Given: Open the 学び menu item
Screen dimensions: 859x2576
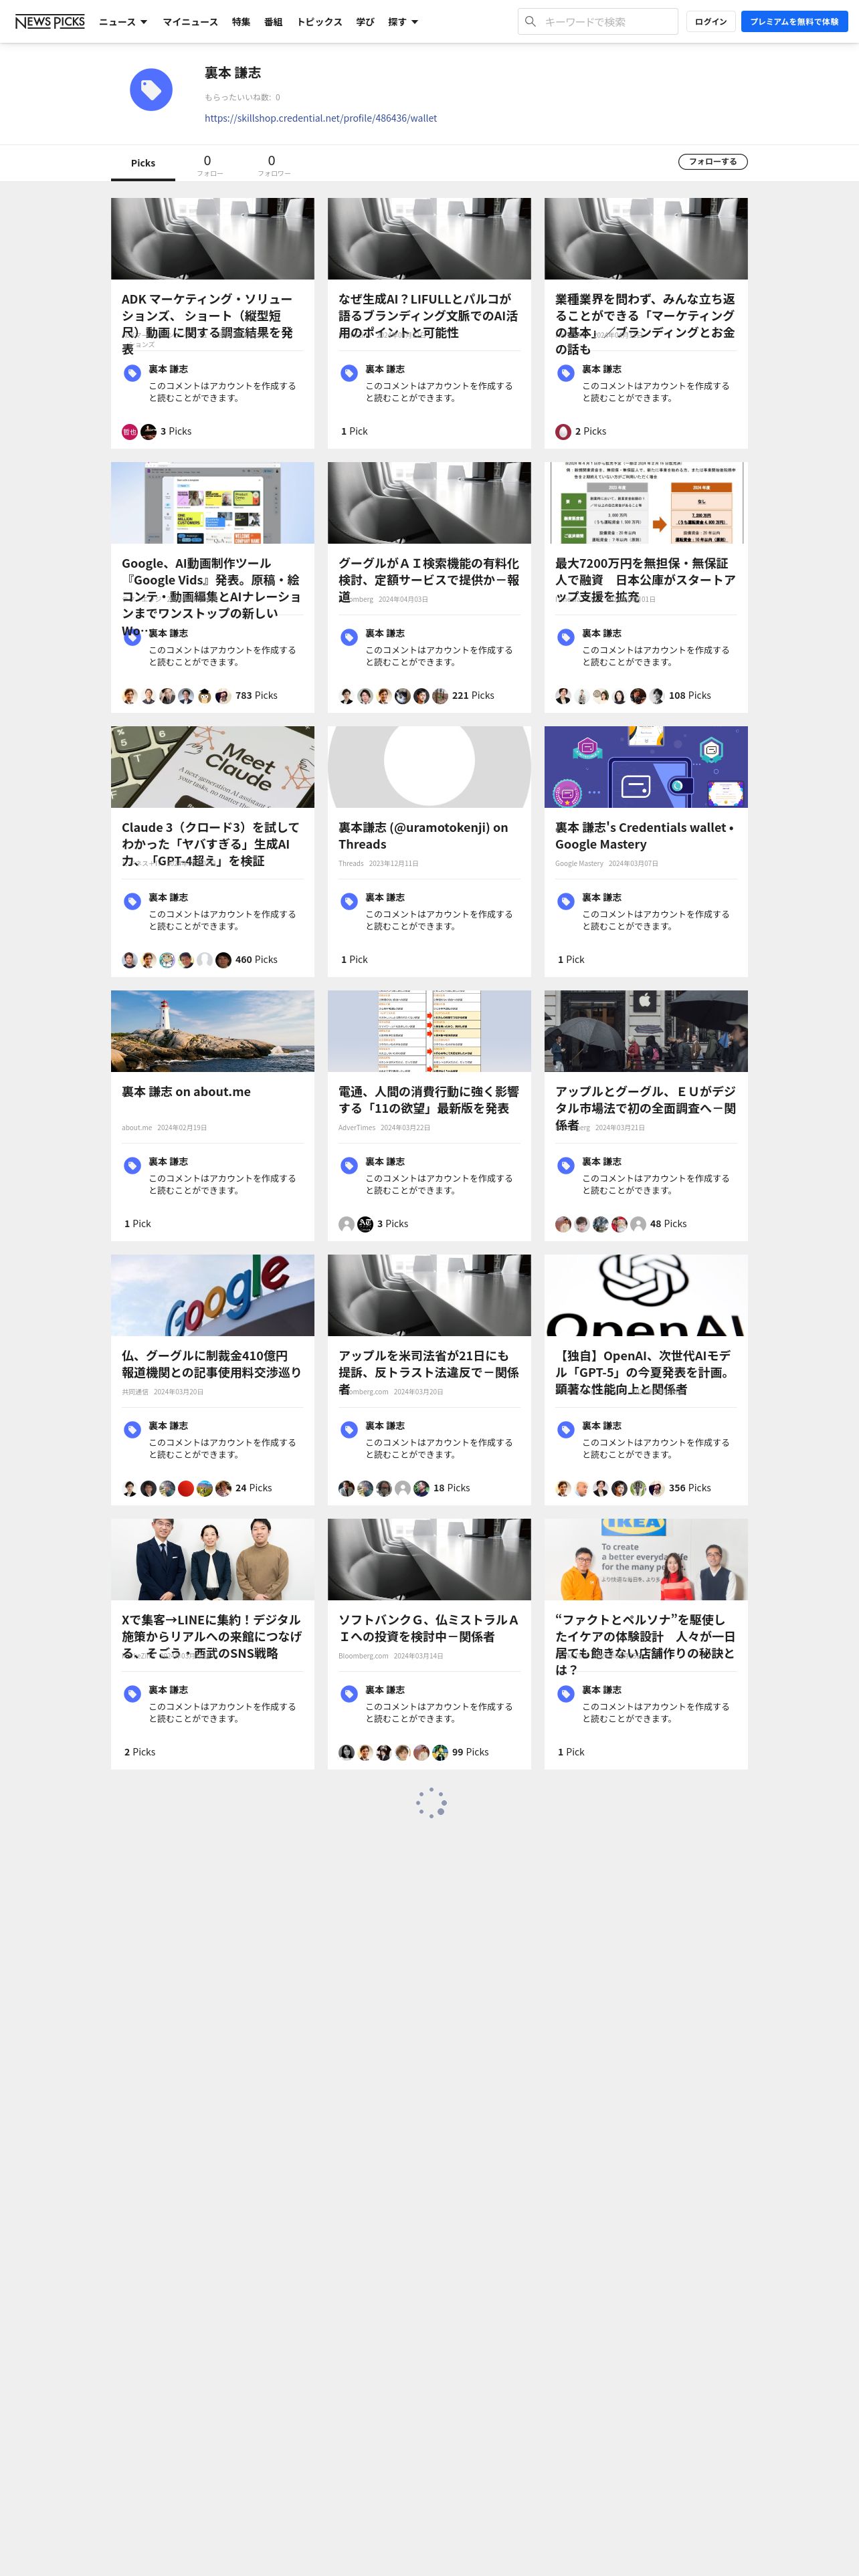Looking at the screenshot, I should tap(365, 22).
